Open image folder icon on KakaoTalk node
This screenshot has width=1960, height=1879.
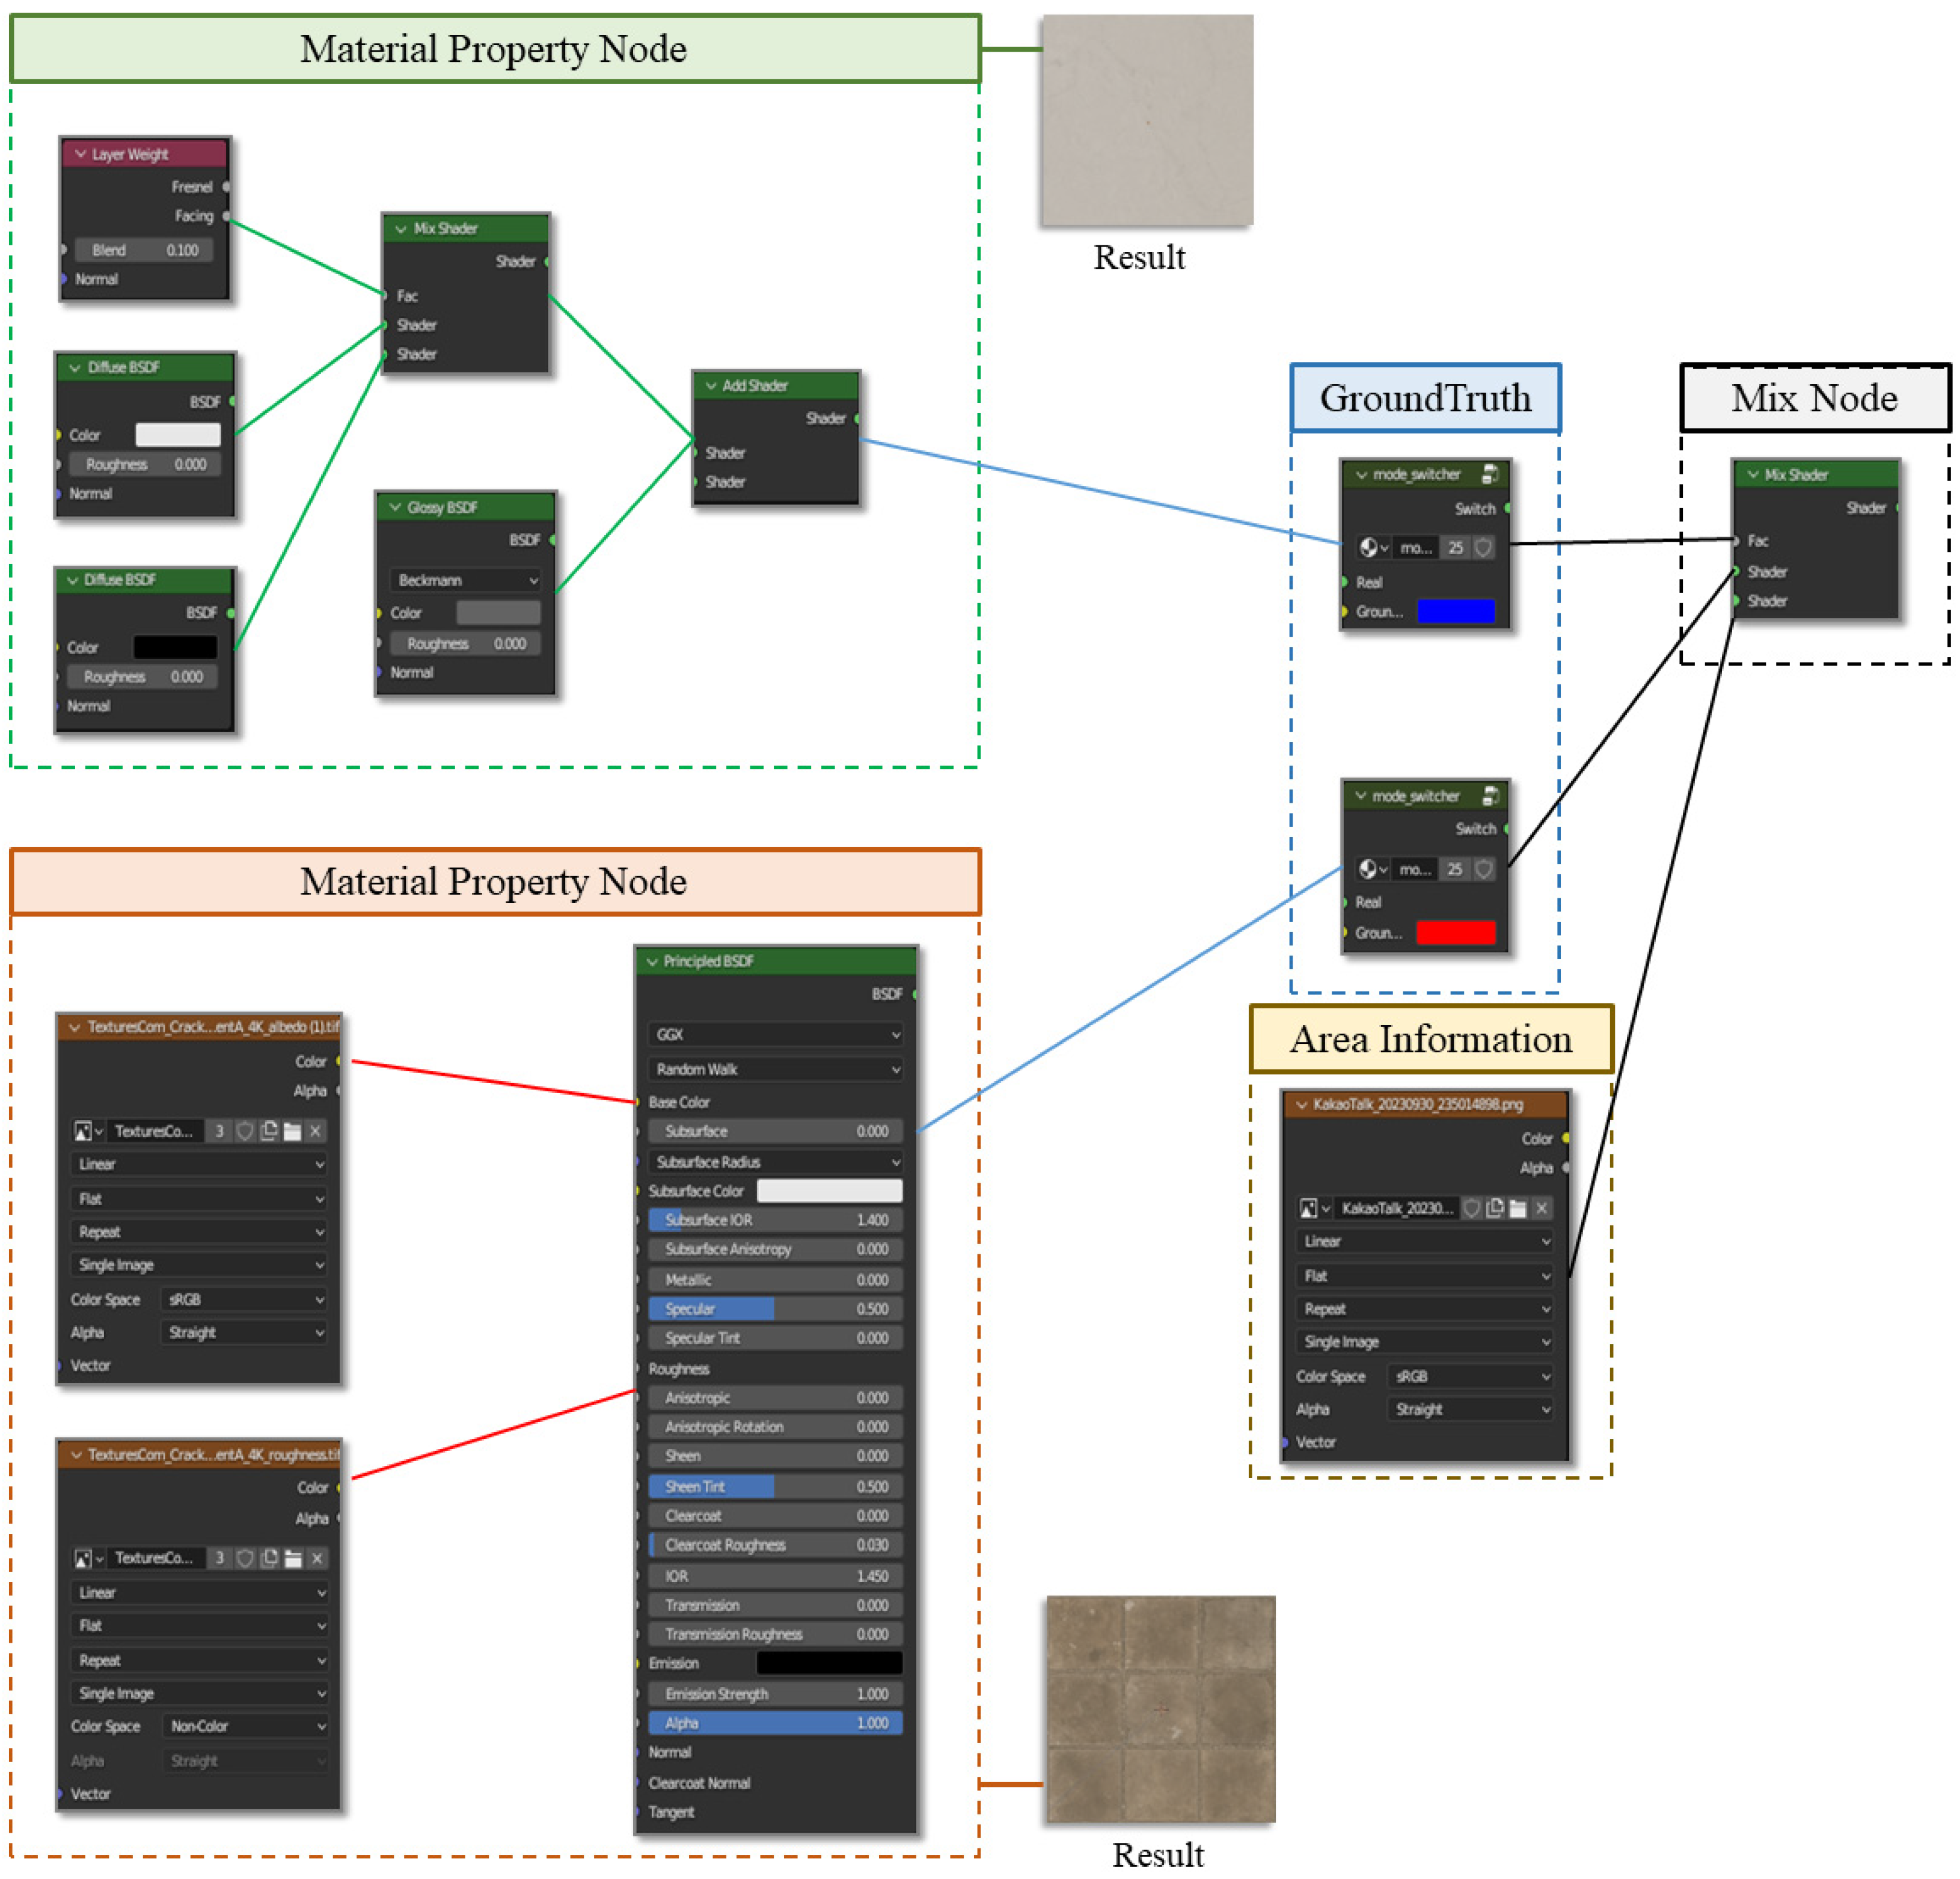[1518, 1208]
